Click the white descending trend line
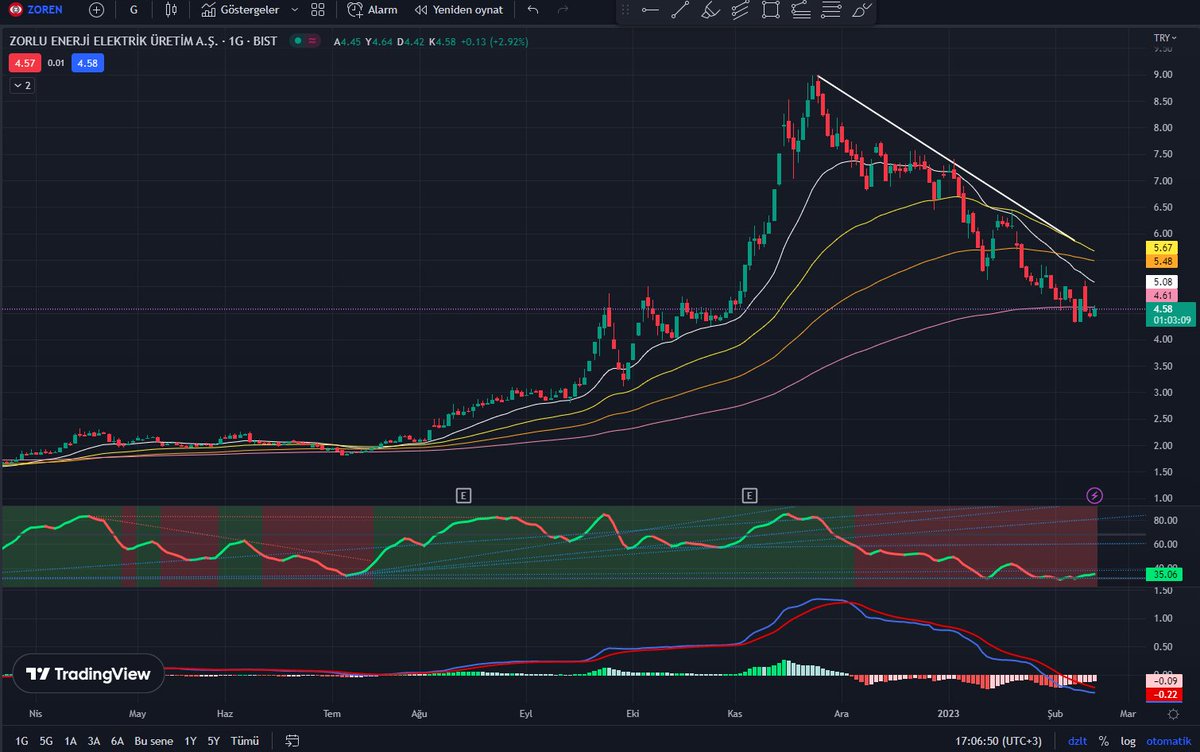Screen dimensions: 1200x752 pos(948,158)
